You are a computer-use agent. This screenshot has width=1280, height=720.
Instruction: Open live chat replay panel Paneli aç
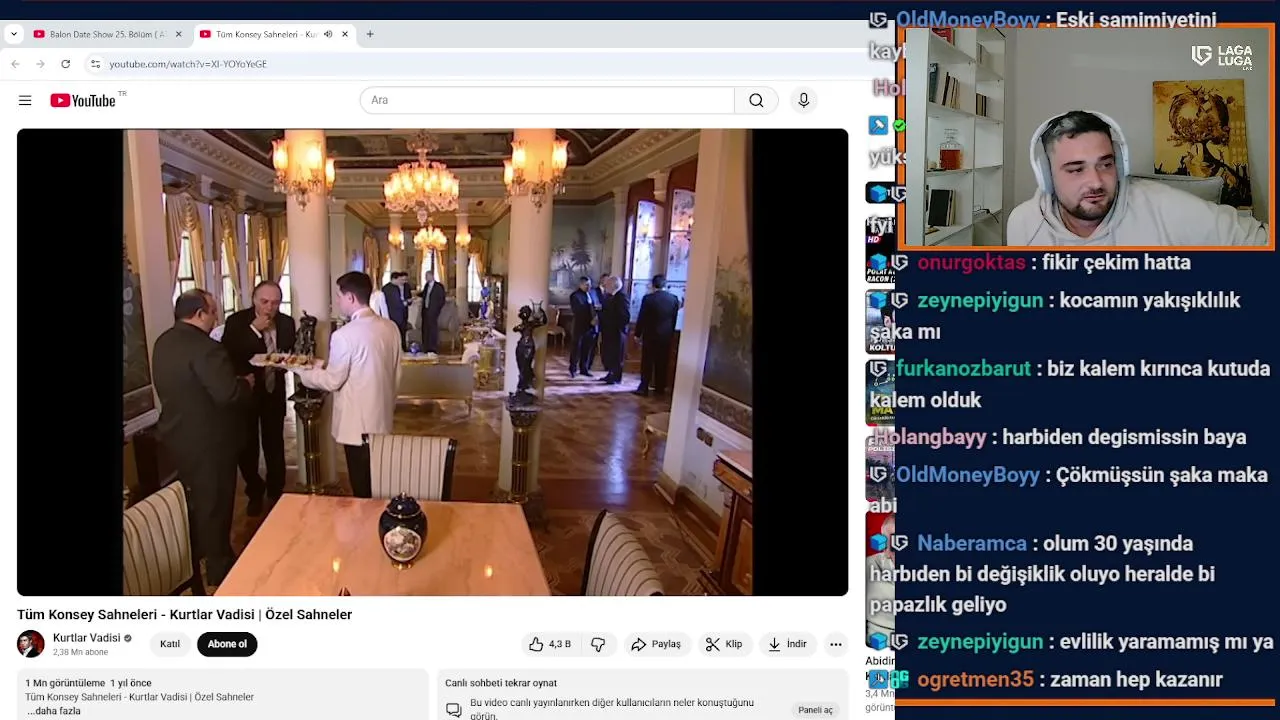click(815, 710)
